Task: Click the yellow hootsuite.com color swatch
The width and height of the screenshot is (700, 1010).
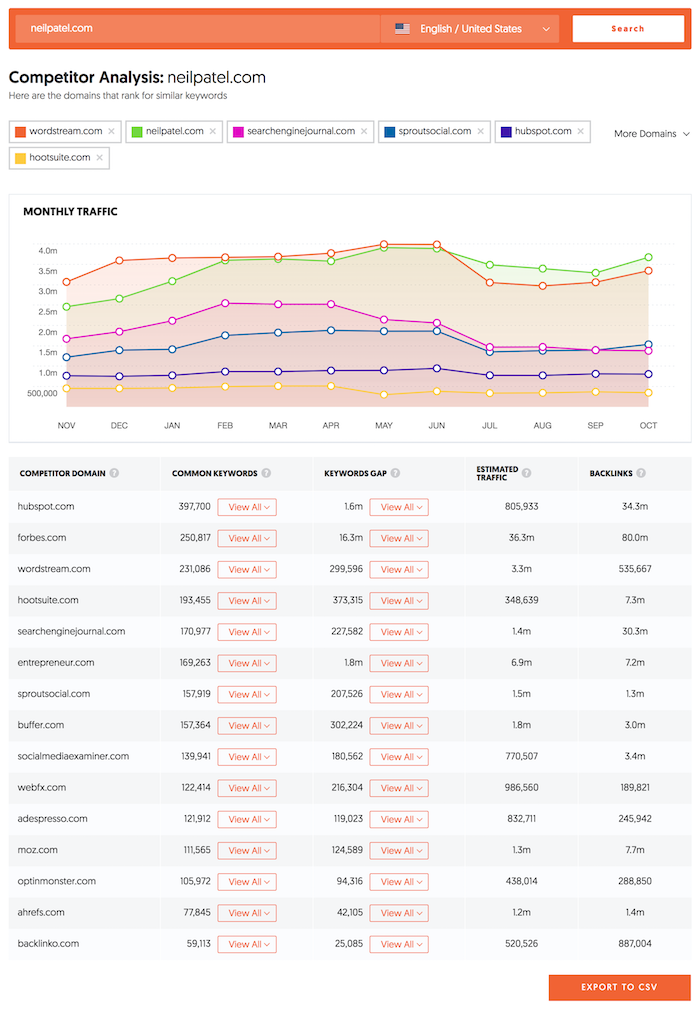Action: (20, 158)
